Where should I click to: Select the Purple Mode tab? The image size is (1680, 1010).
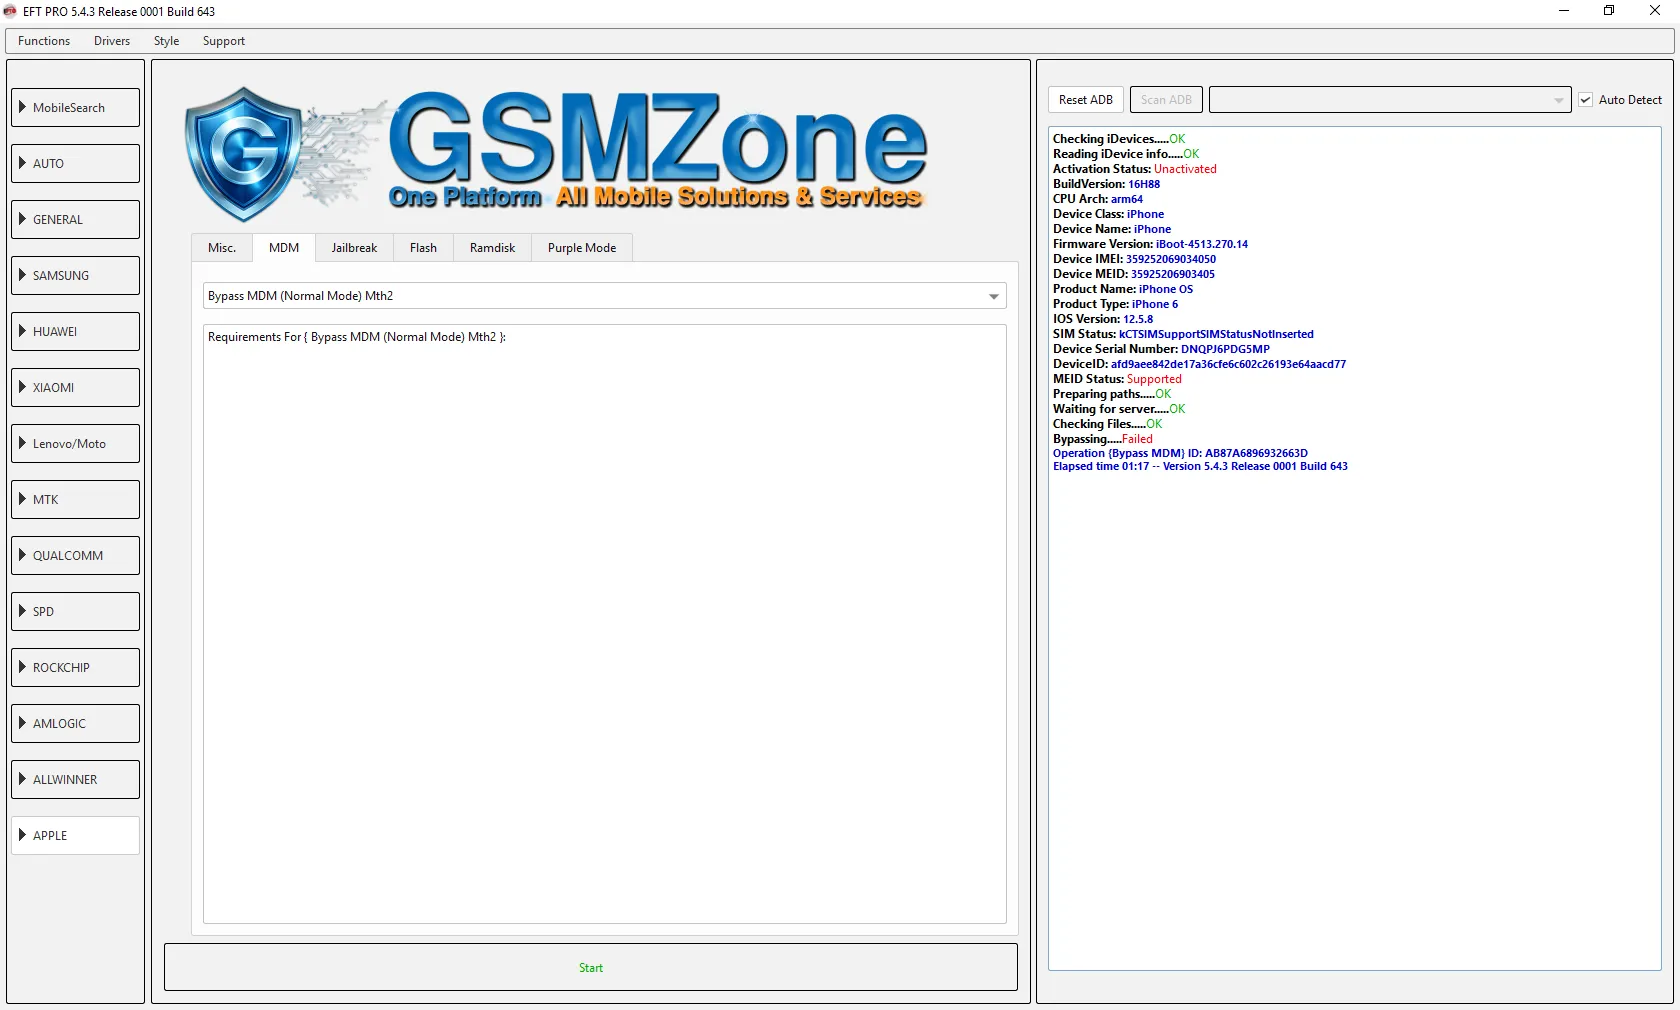click(581, 248)
